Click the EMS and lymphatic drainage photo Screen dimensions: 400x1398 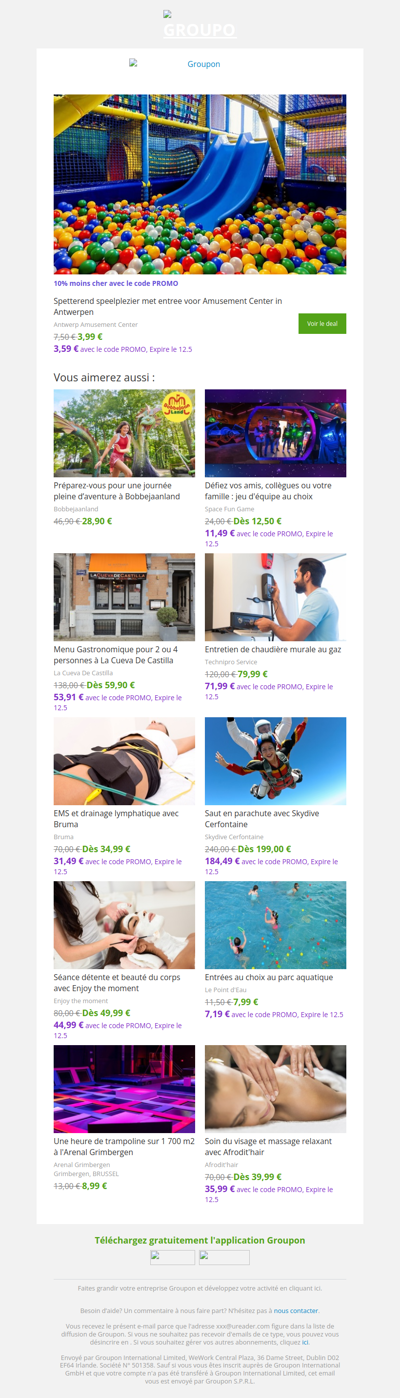124,761
